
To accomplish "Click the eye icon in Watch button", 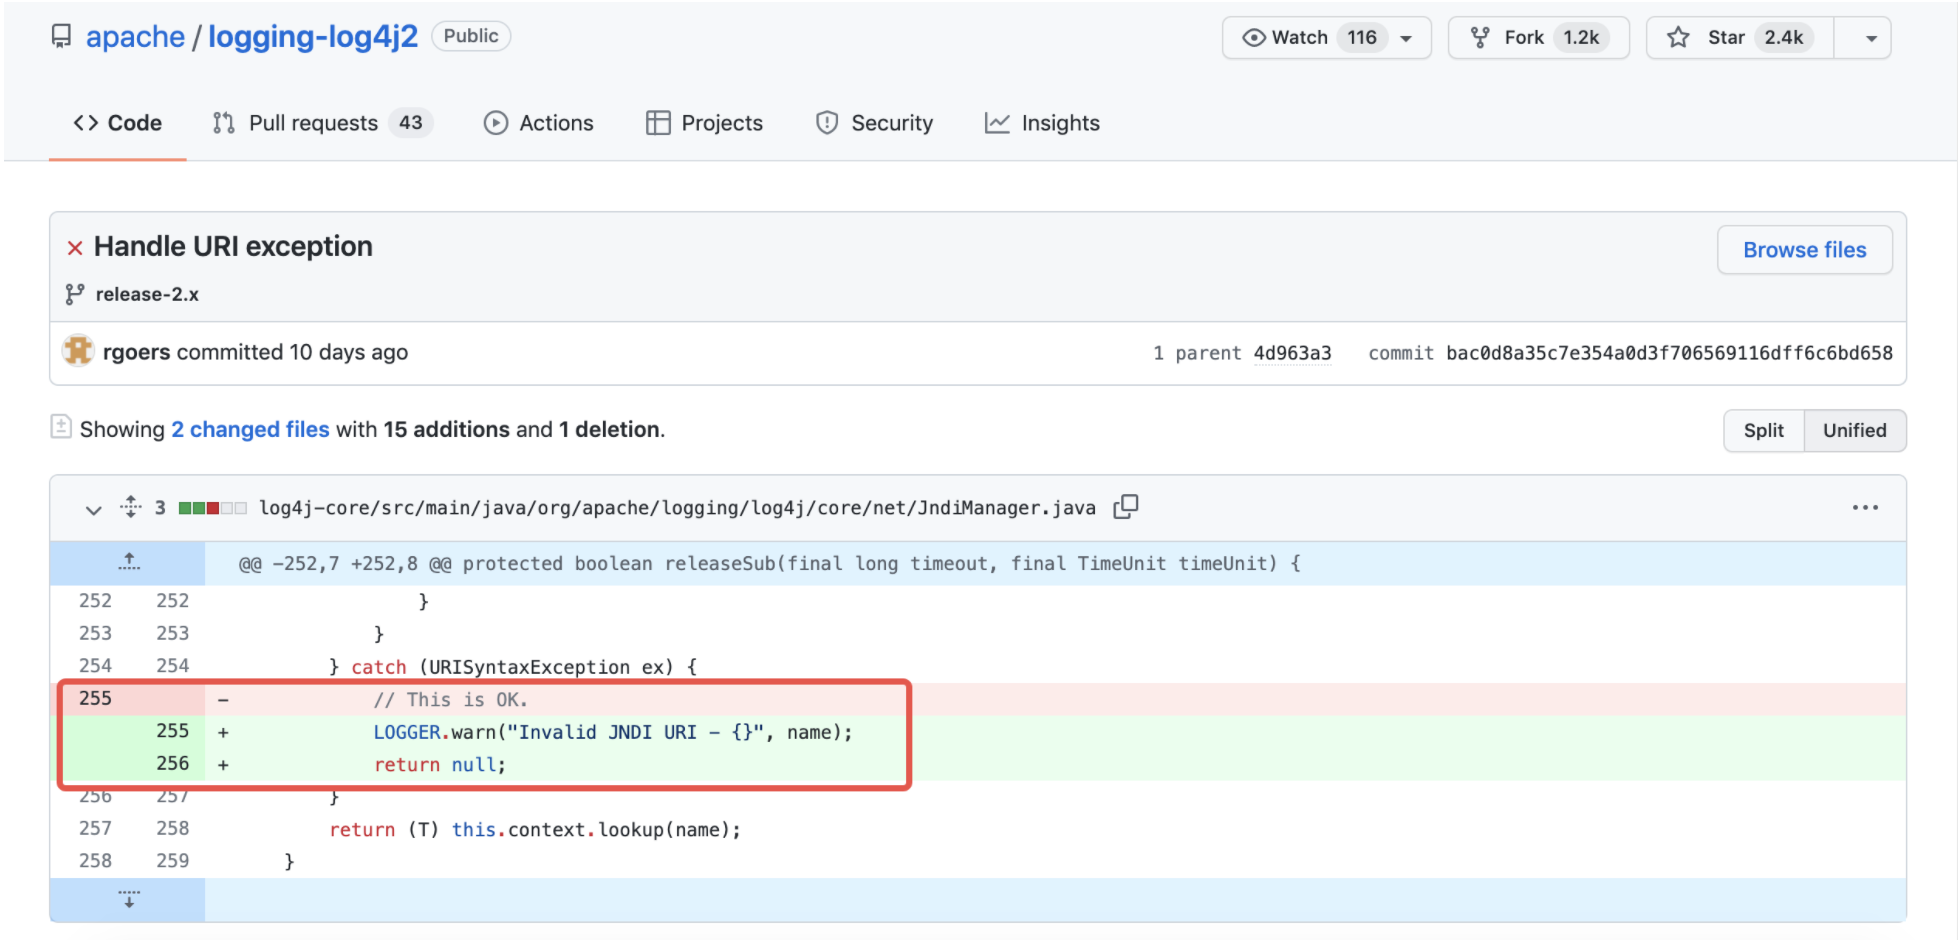I will click(1253, 38).
